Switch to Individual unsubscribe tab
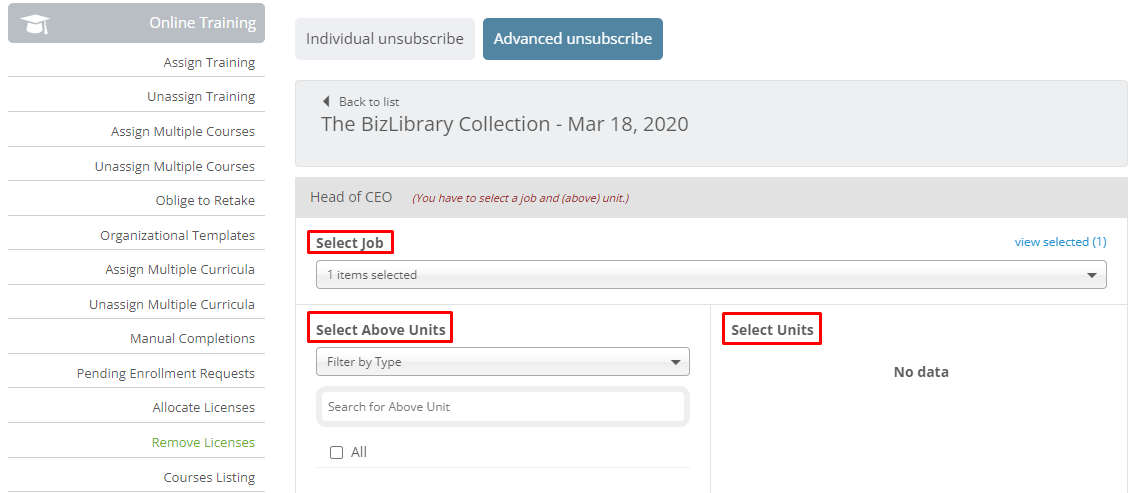The image size is (1140, 493). (385, 39)
